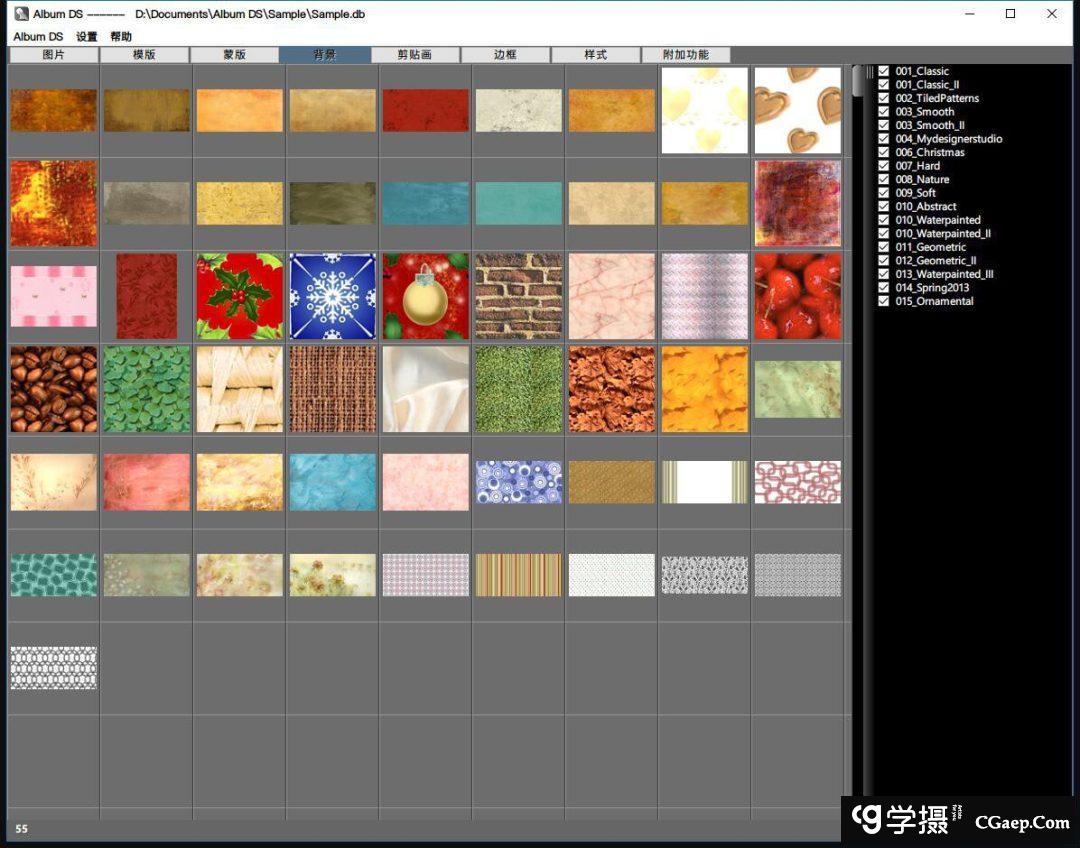Open the 边框 frames tab
Viewport: 1080px width, 848px height.
click(505, 55)
